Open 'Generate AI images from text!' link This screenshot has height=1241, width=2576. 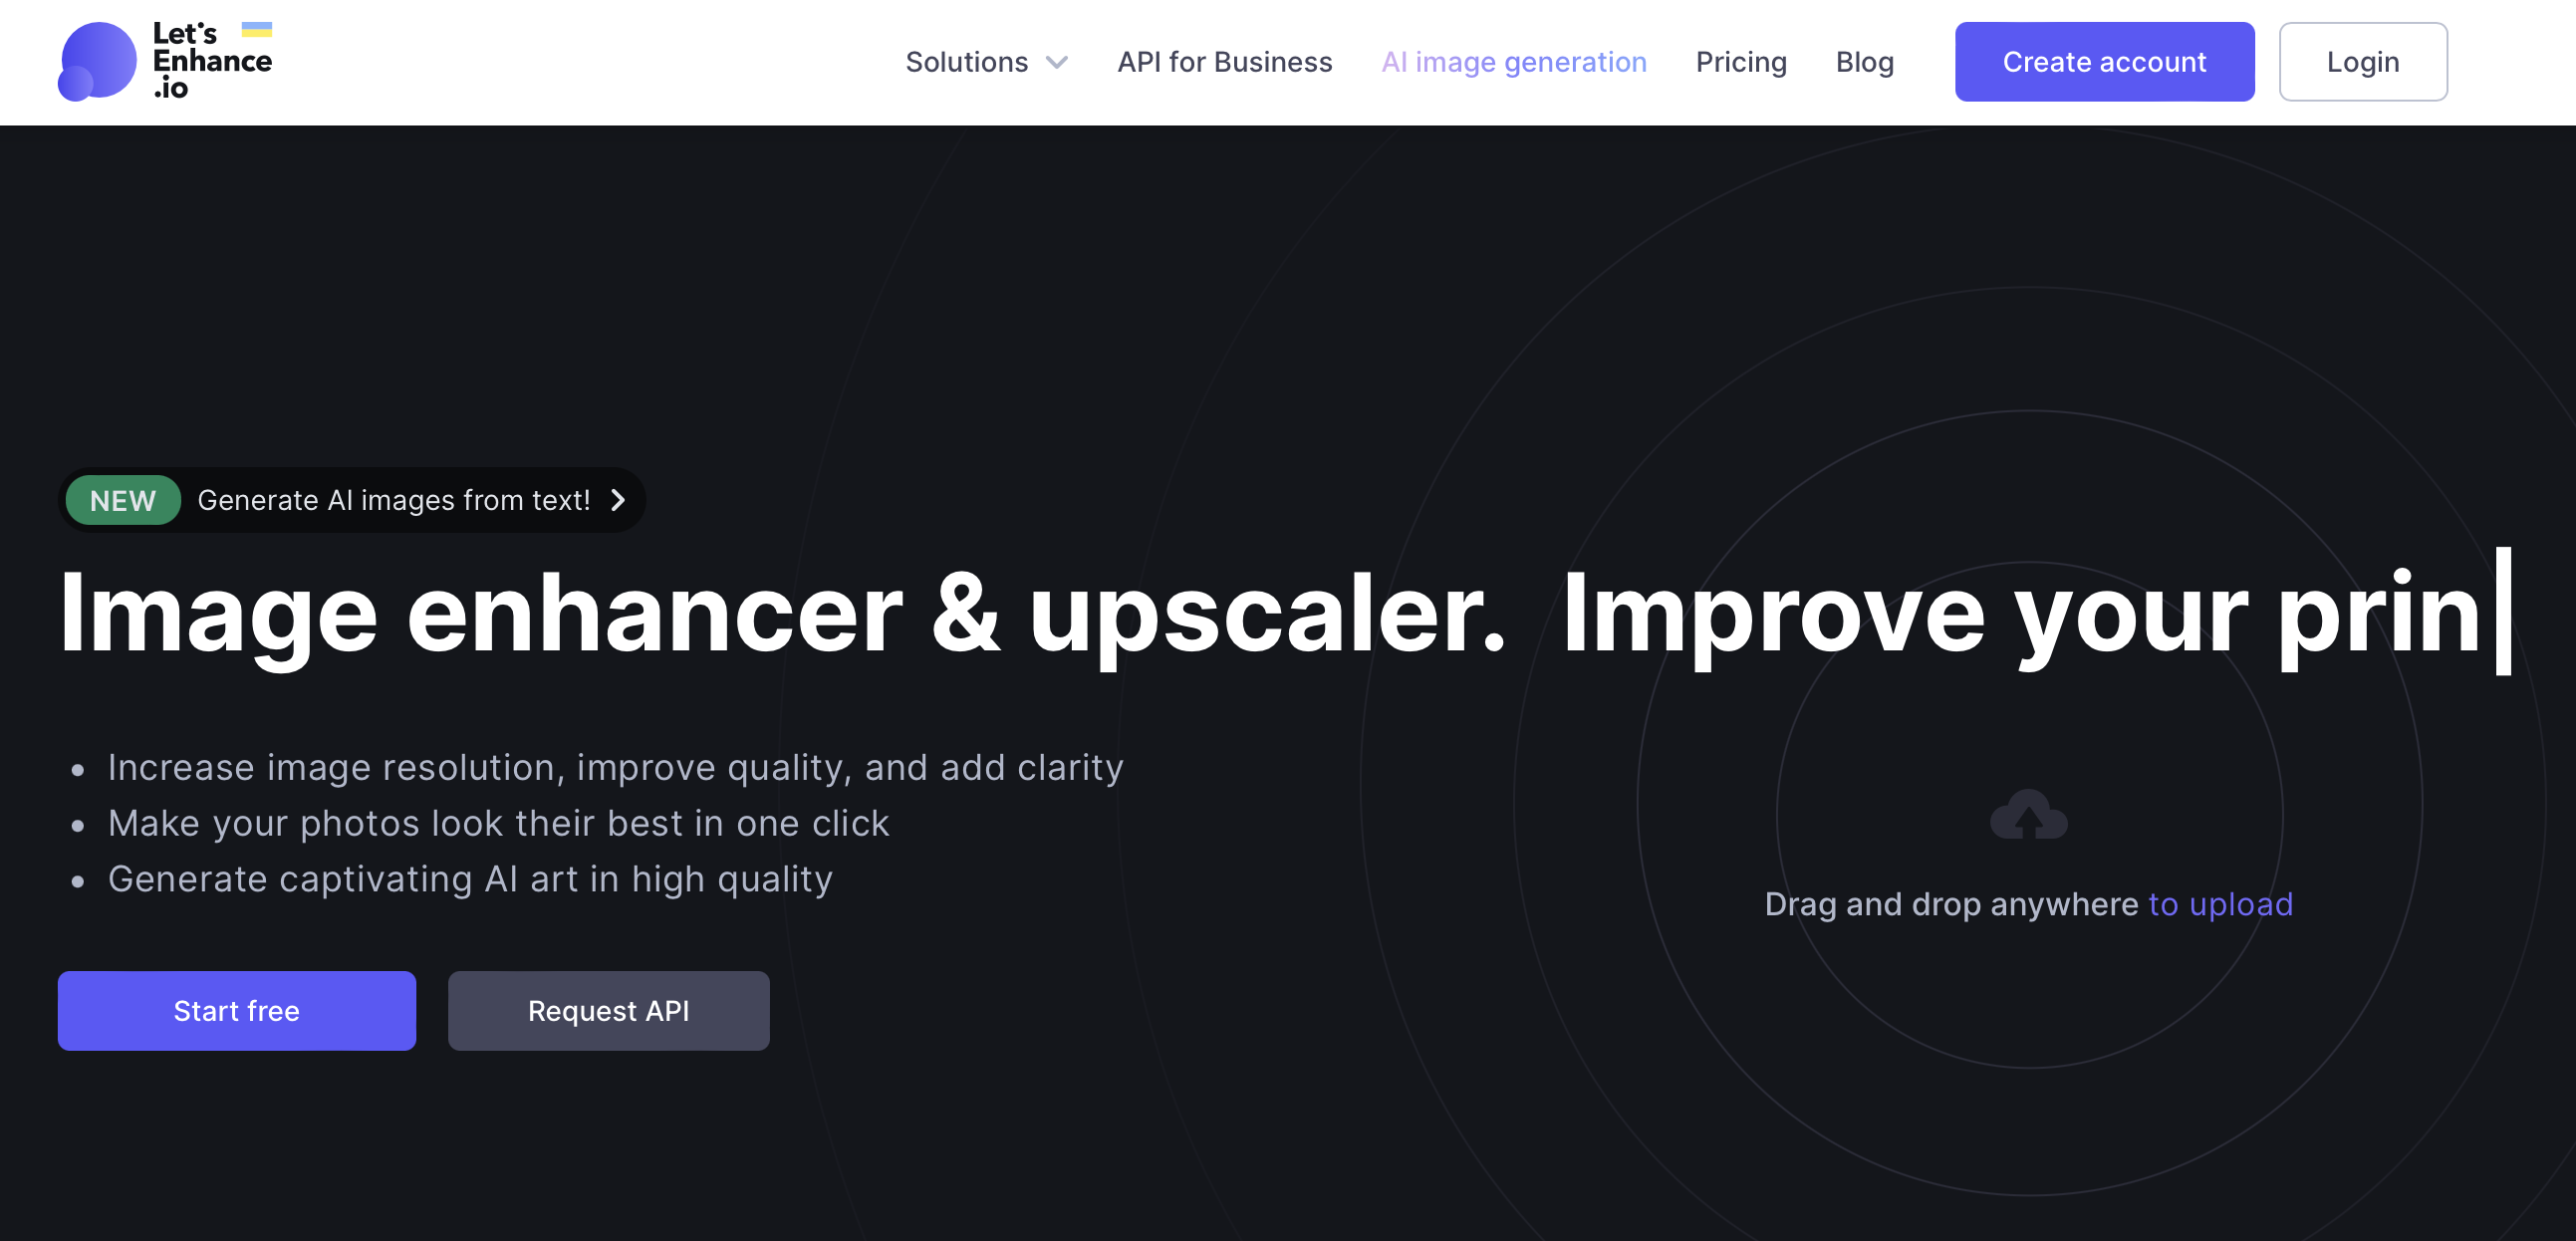click(x=393, y=500)
